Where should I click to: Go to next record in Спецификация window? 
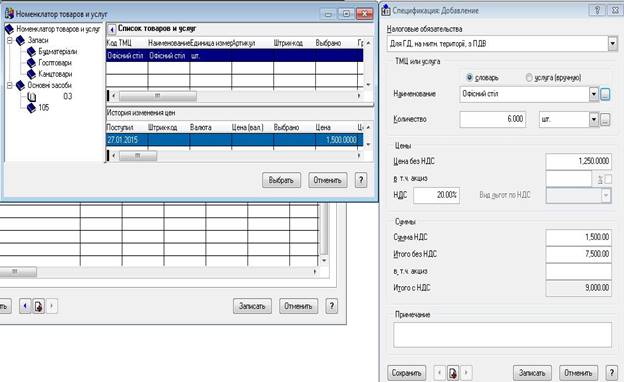point(466,373)
